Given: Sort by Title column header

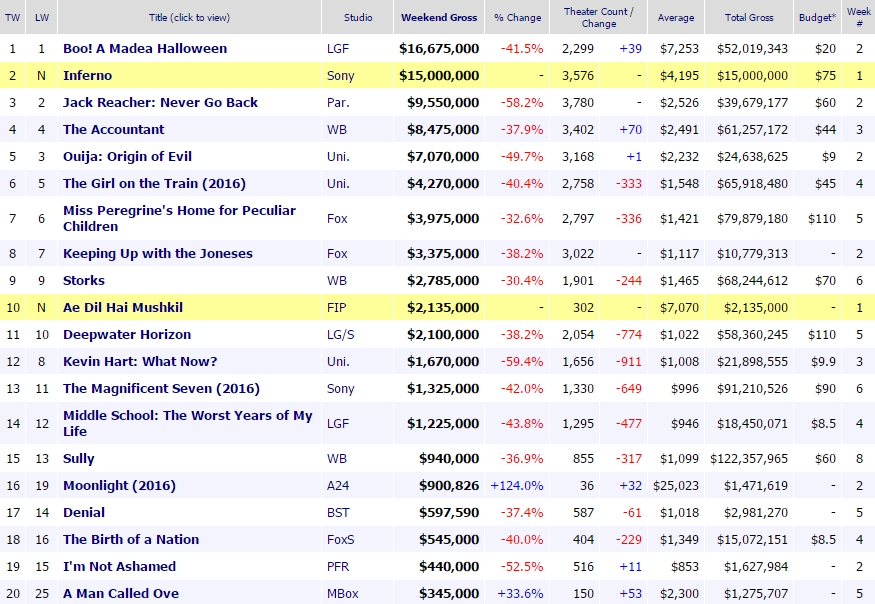Looking at the screenshot, I should tap(189, 17).
